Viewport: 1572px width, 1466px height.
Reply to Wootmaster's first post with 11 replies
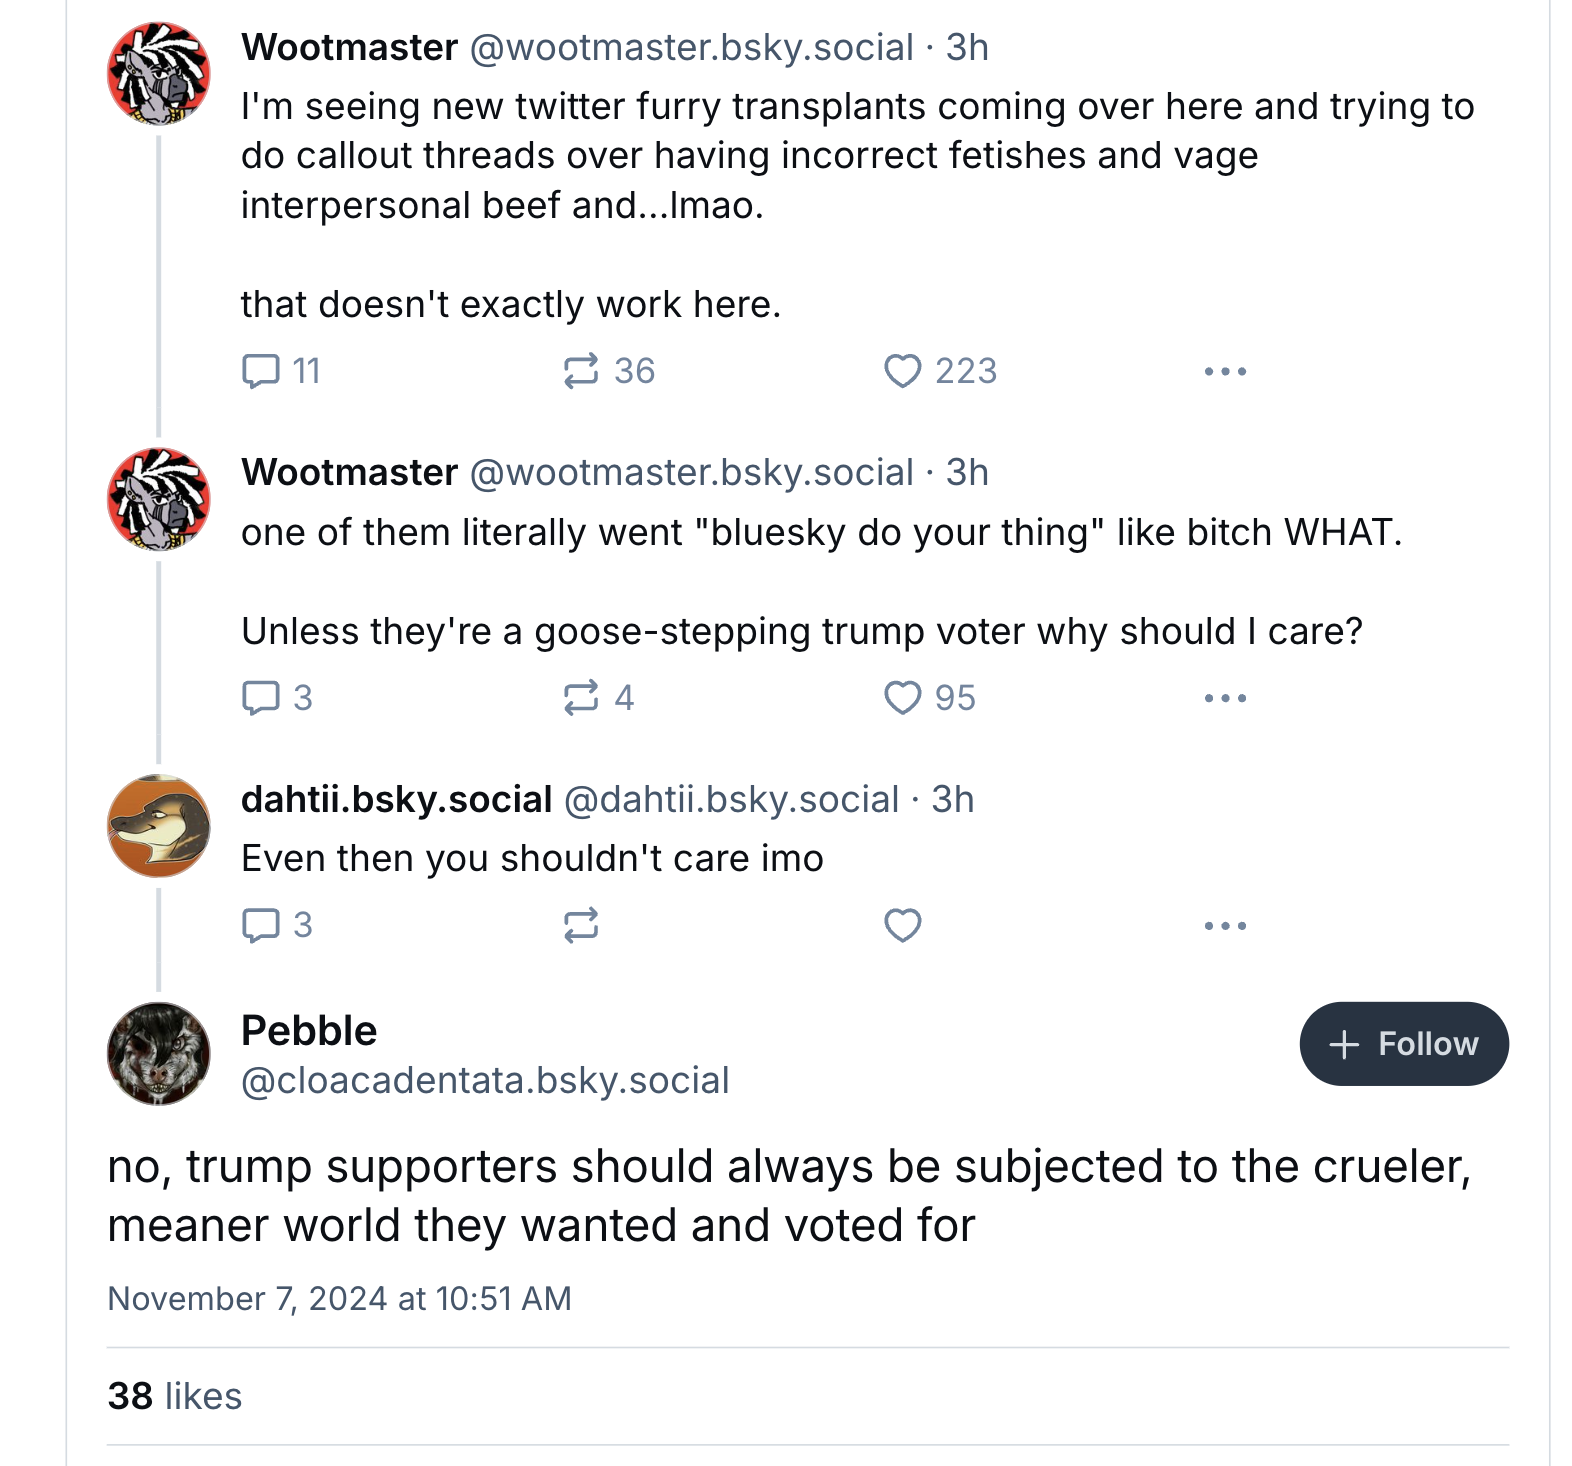coord(262,371)
